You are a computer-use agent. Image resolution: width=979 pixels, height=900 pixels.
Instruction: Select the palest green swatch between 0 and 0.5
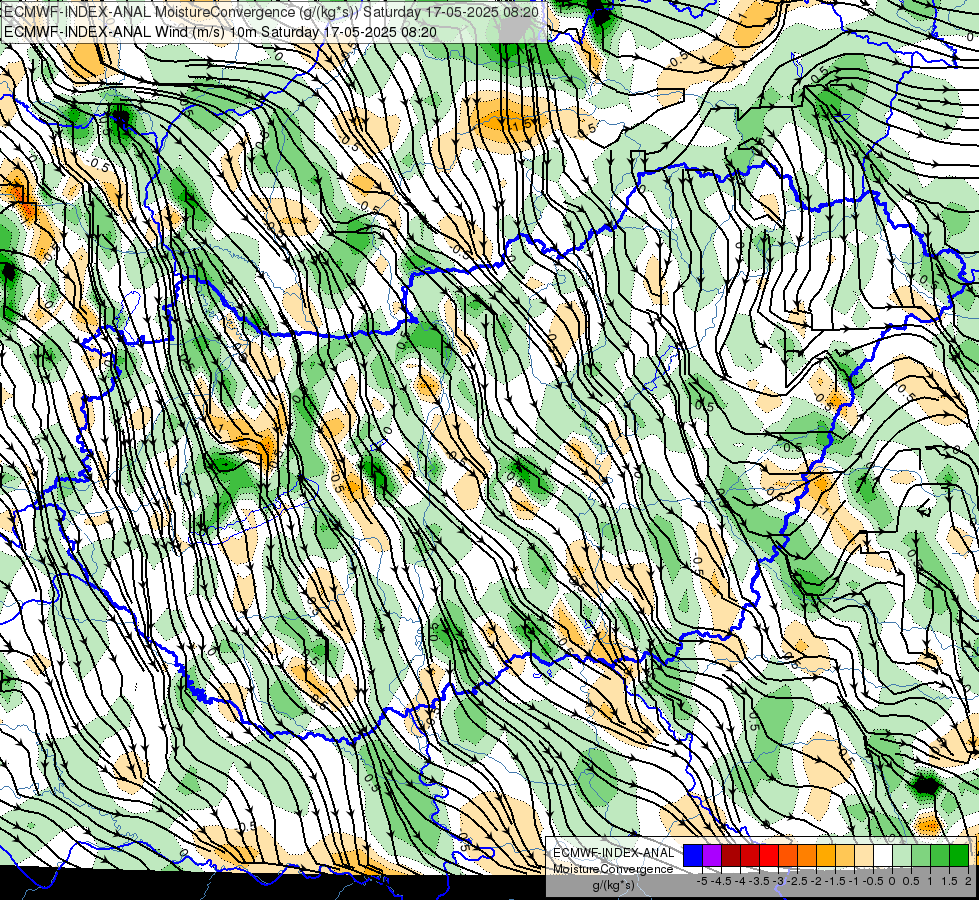(902, 856)
